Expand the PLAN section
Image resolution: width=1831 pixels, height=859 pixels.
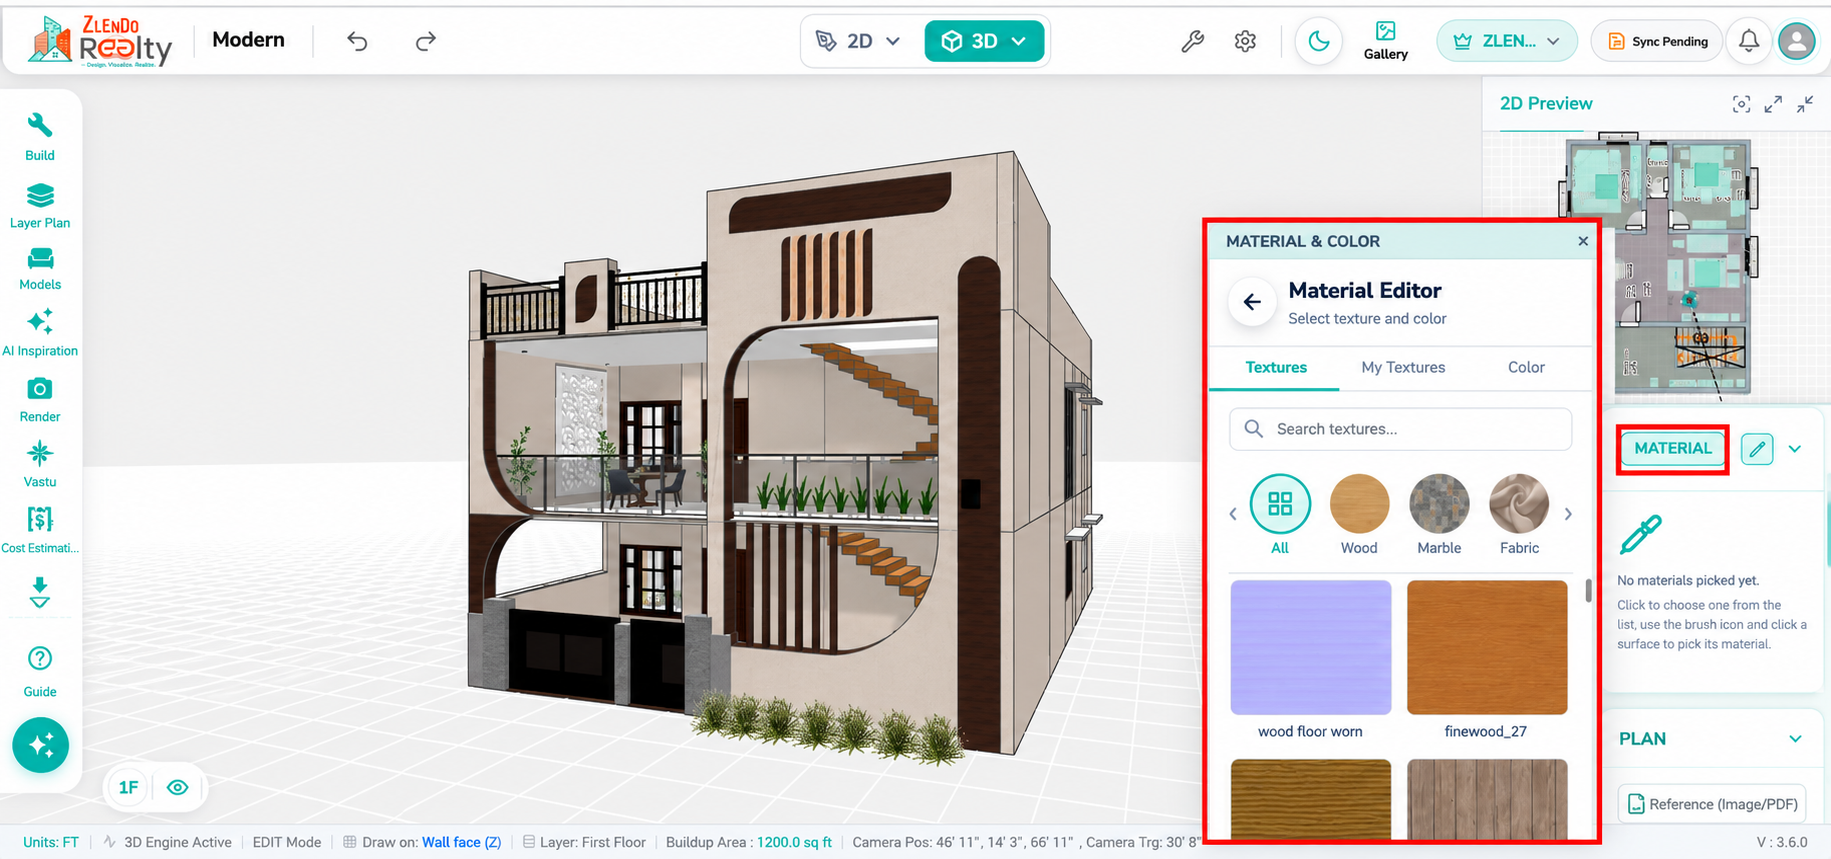tap(1795, 739)
